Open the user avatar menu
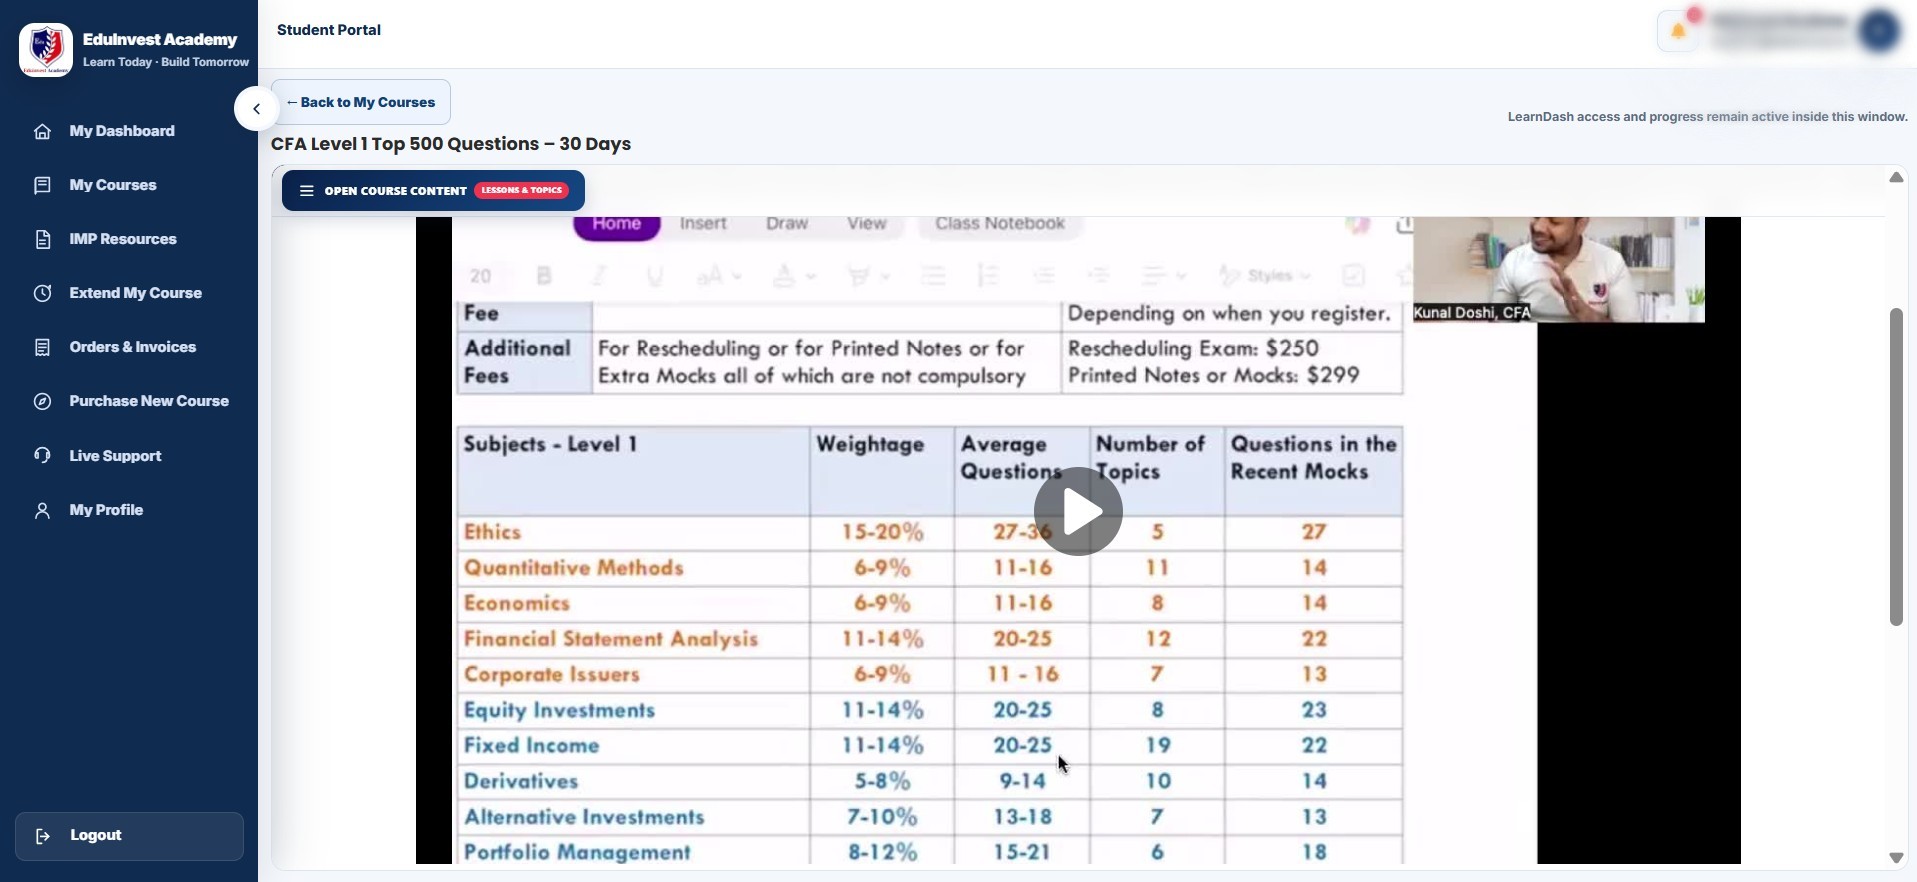 pos(1880,31)
